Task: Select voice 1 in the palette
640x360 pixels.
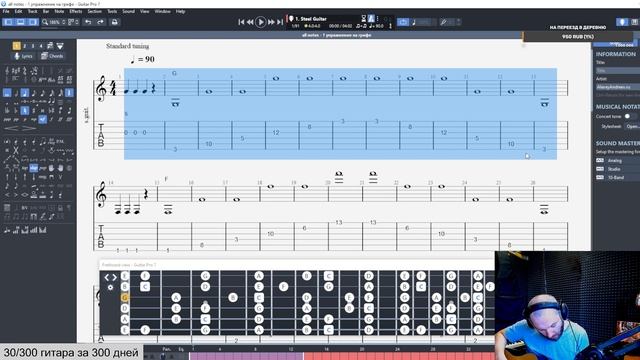Action: click(16, 46)
